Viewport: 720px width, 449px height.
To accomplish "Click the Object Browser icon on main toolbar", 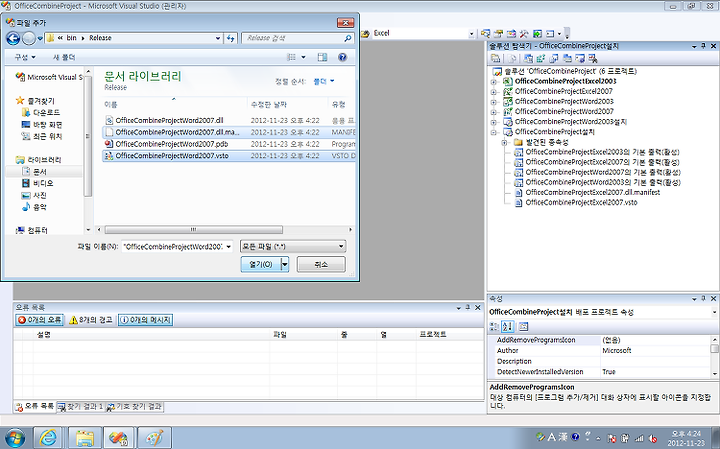I will 511,34.
